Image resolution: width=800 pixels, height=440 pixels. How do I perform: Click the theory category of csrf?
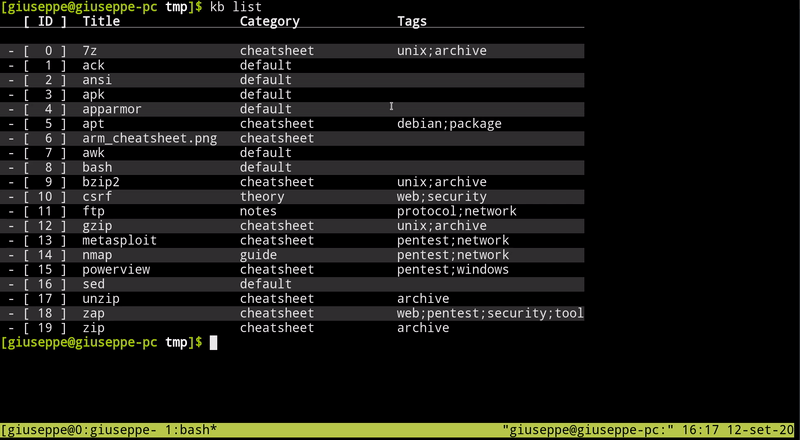[x=262, y=197]
